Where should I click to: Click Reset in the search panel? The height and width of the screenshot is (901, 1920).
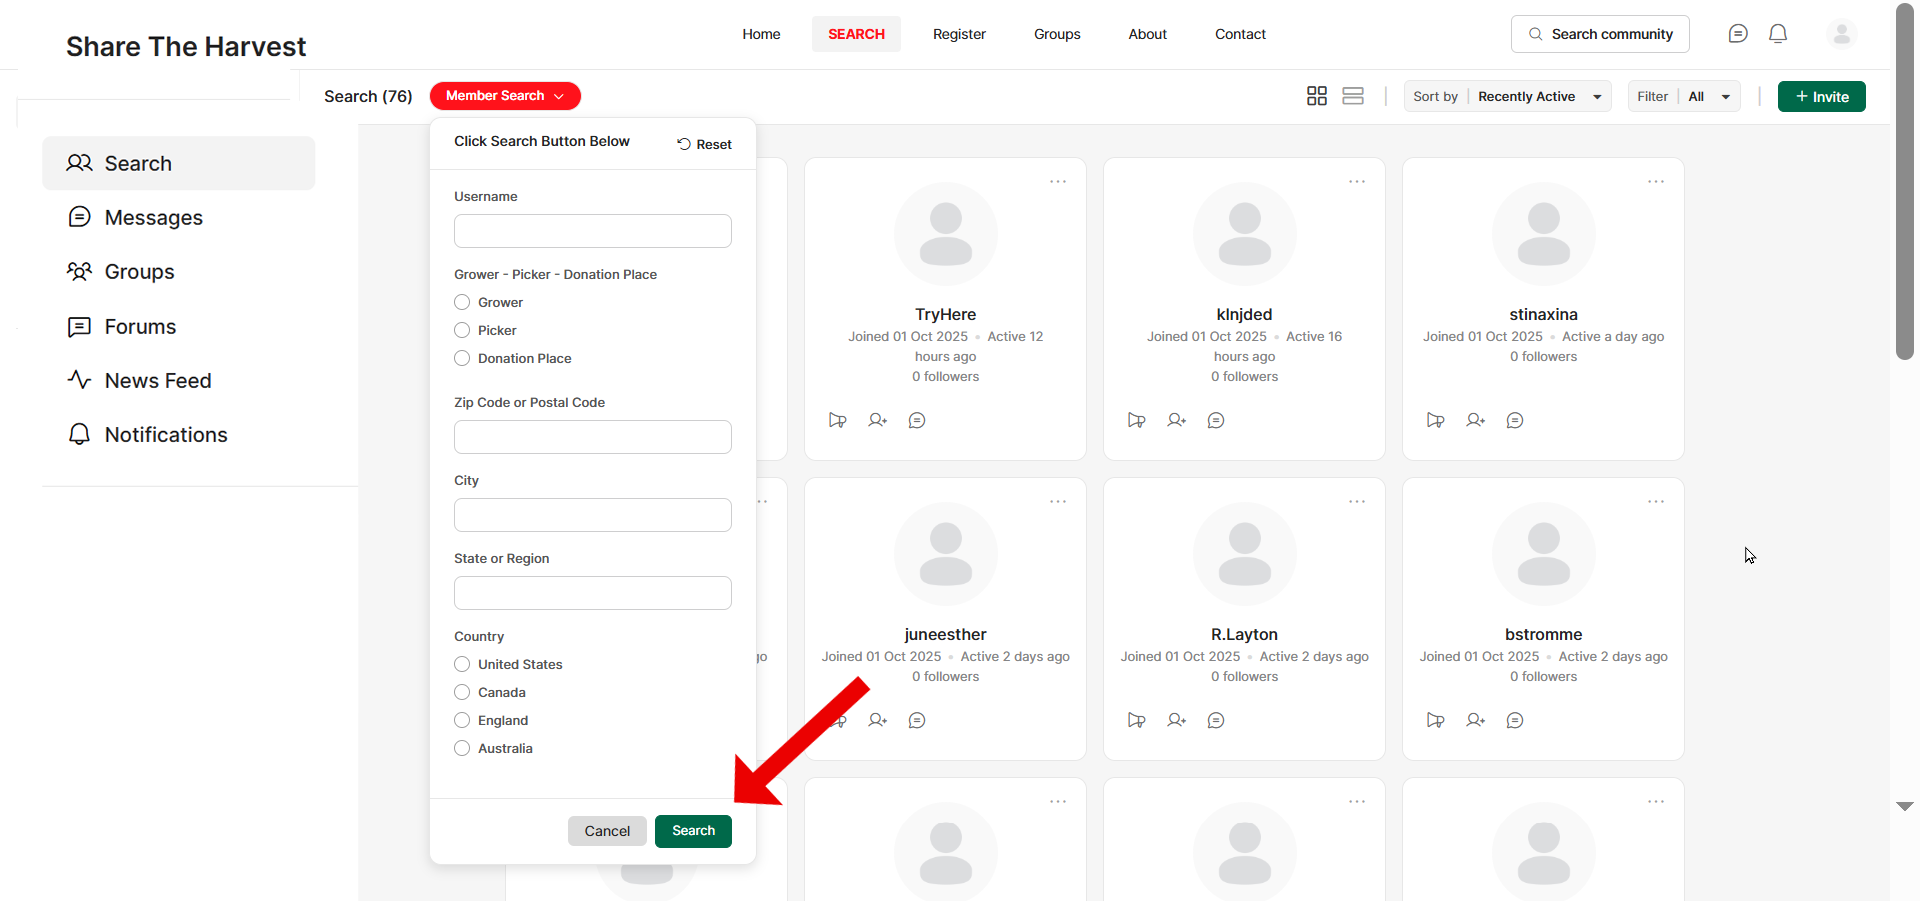pyautogui.click(x=704, y=144)
